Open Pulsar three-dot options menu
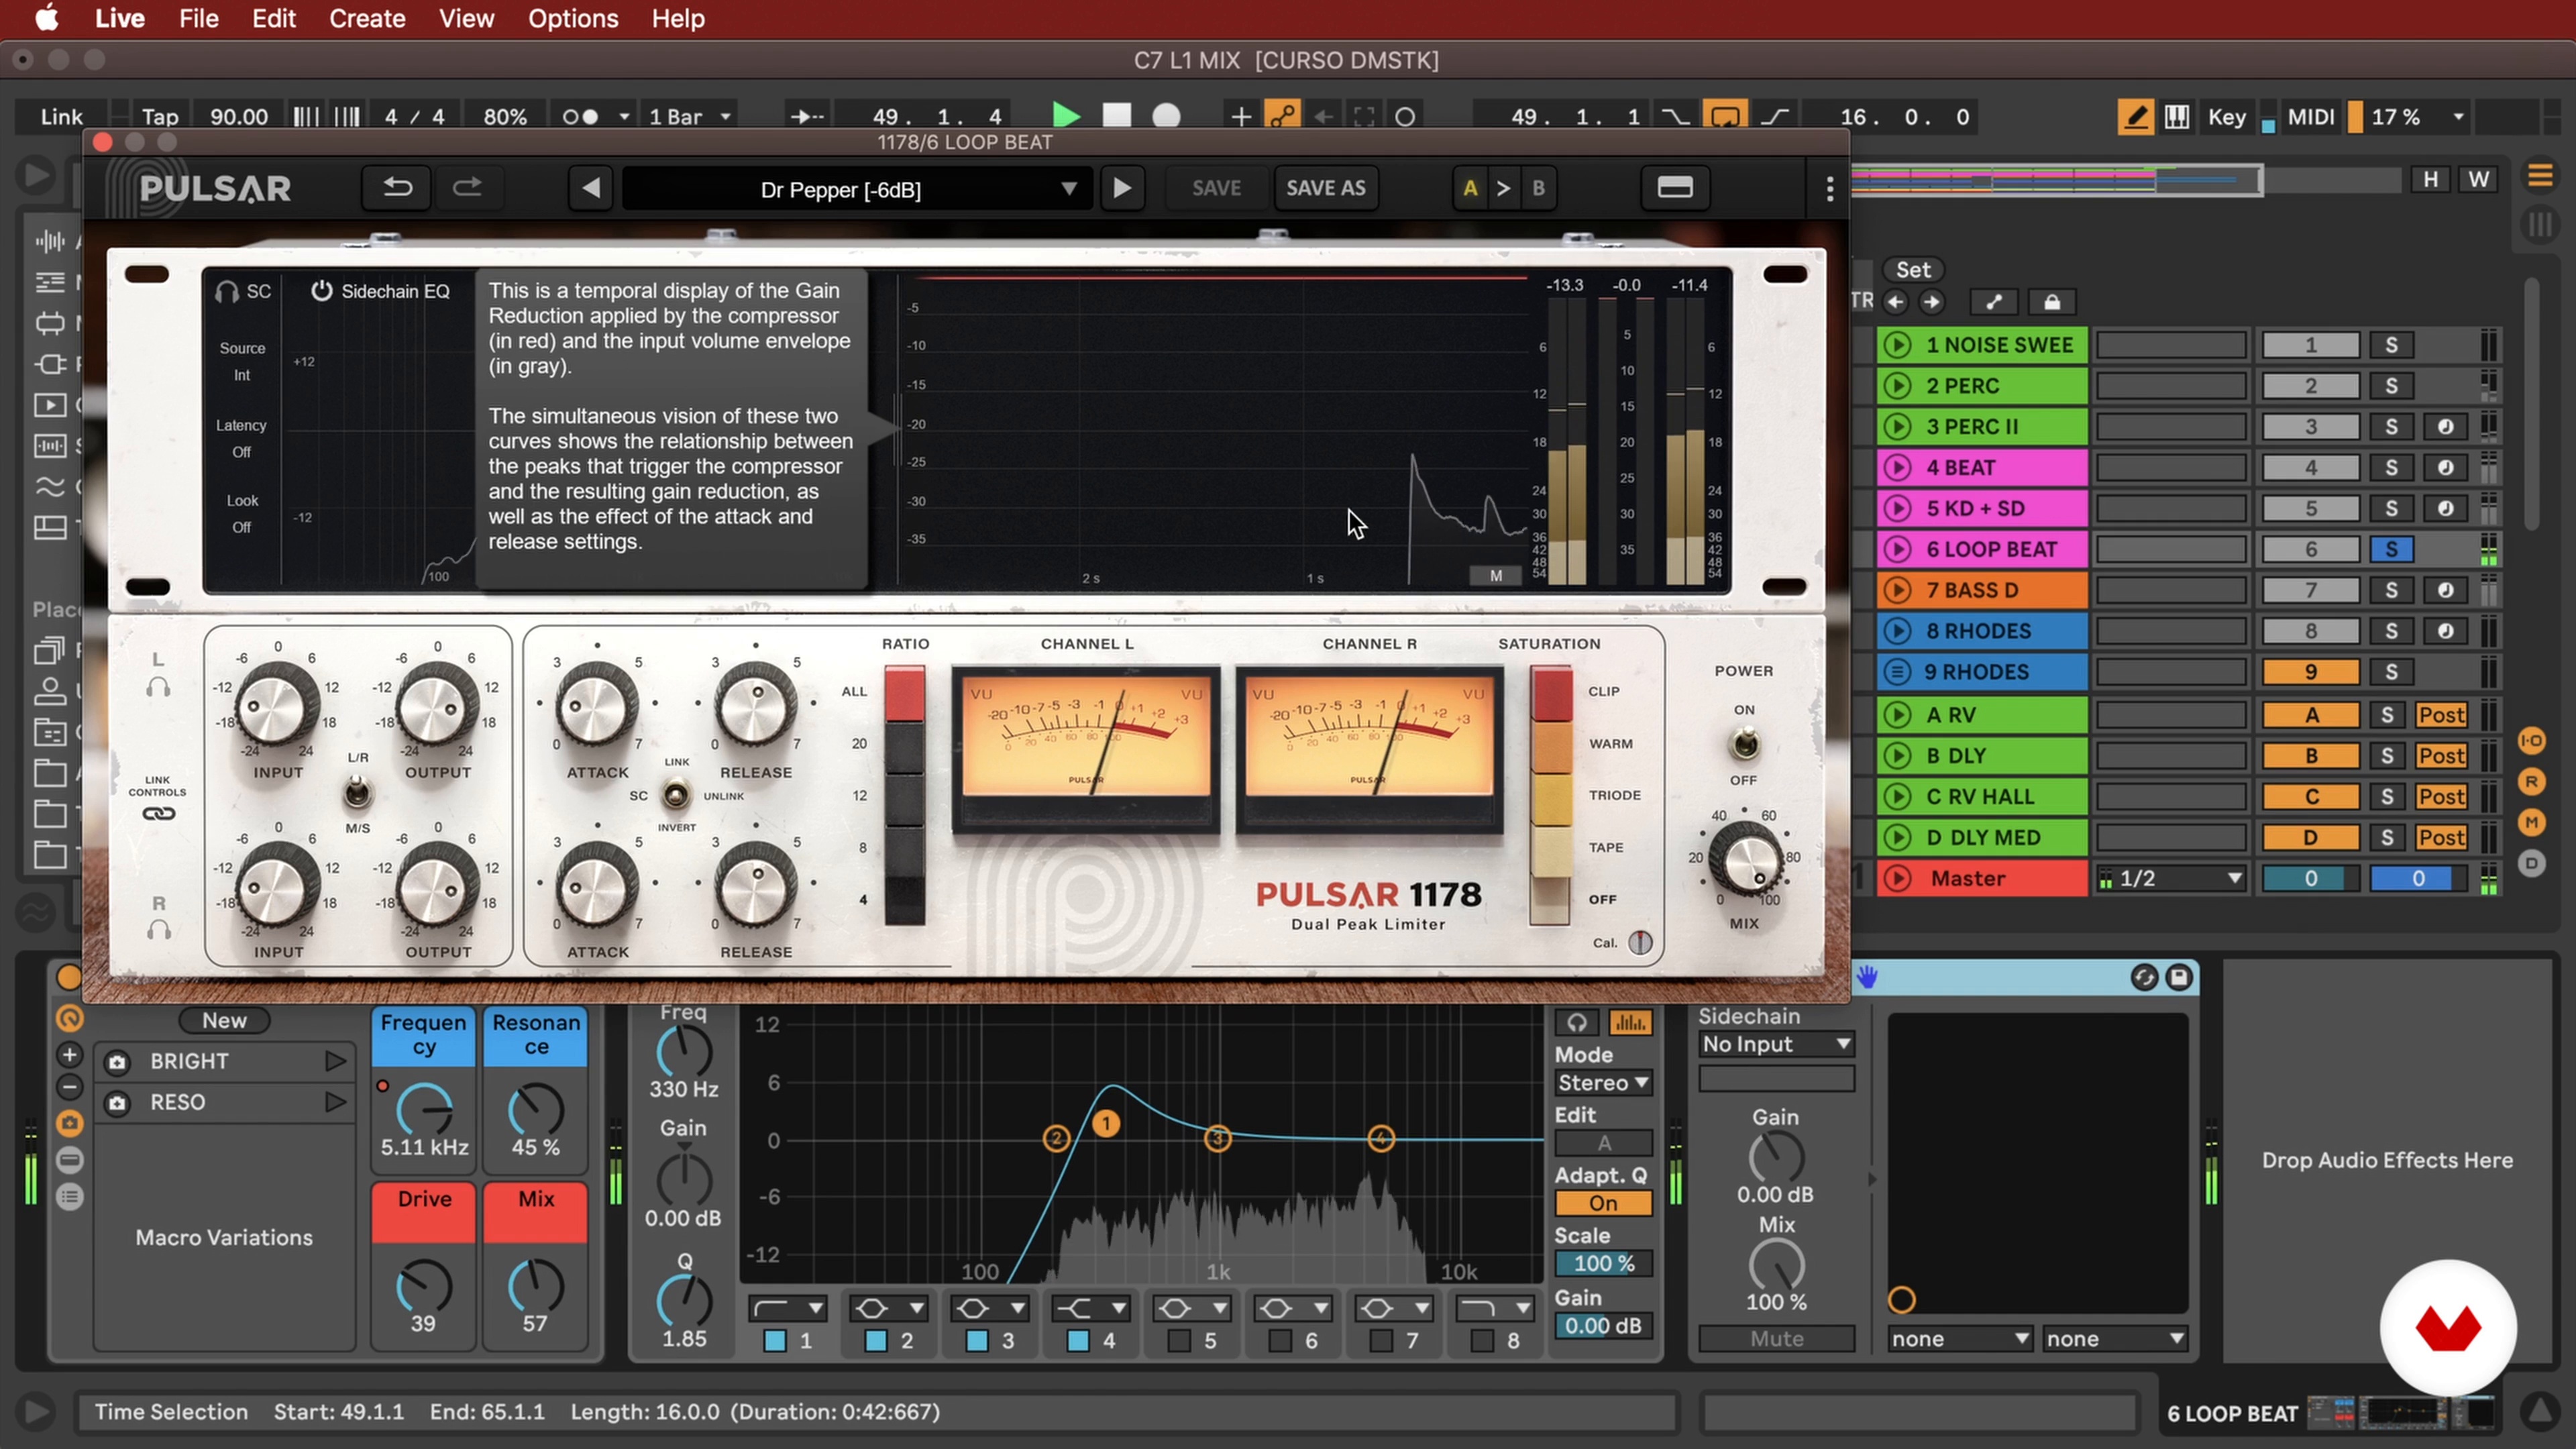2576x1449 pixels. pos(1829,188)
